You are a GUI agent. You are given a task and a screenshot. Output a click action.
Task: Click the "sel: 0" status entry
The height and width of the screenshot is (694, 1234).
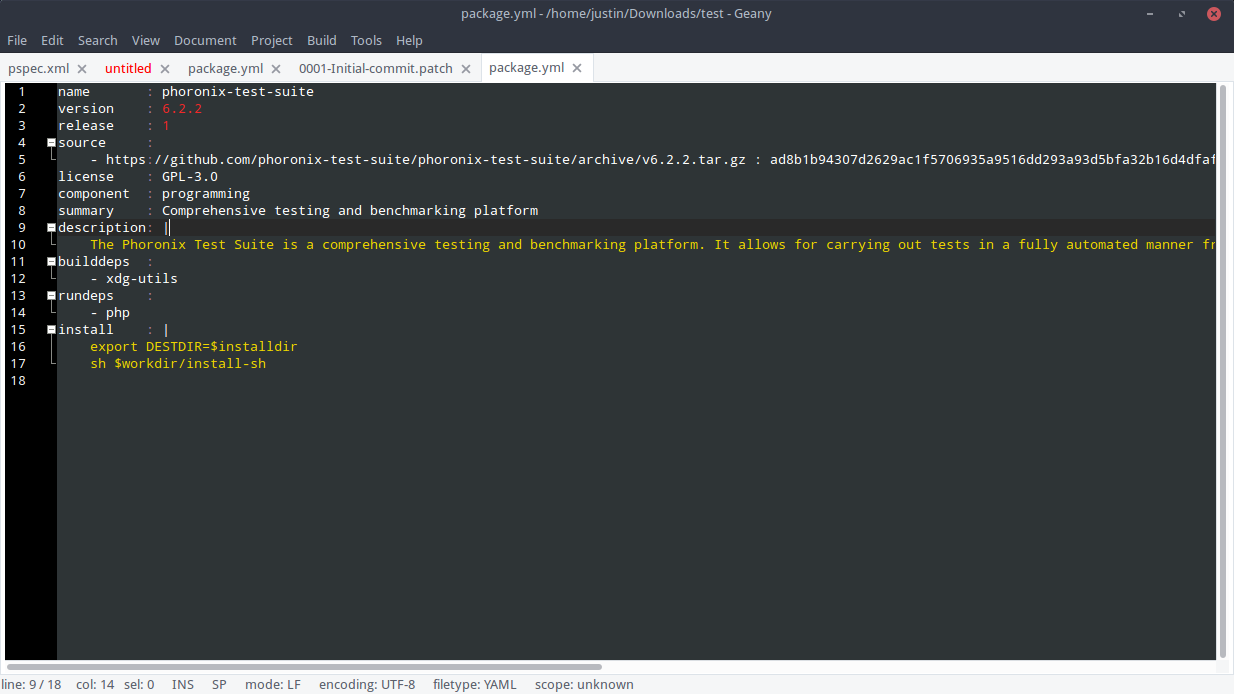coord(139,685)
